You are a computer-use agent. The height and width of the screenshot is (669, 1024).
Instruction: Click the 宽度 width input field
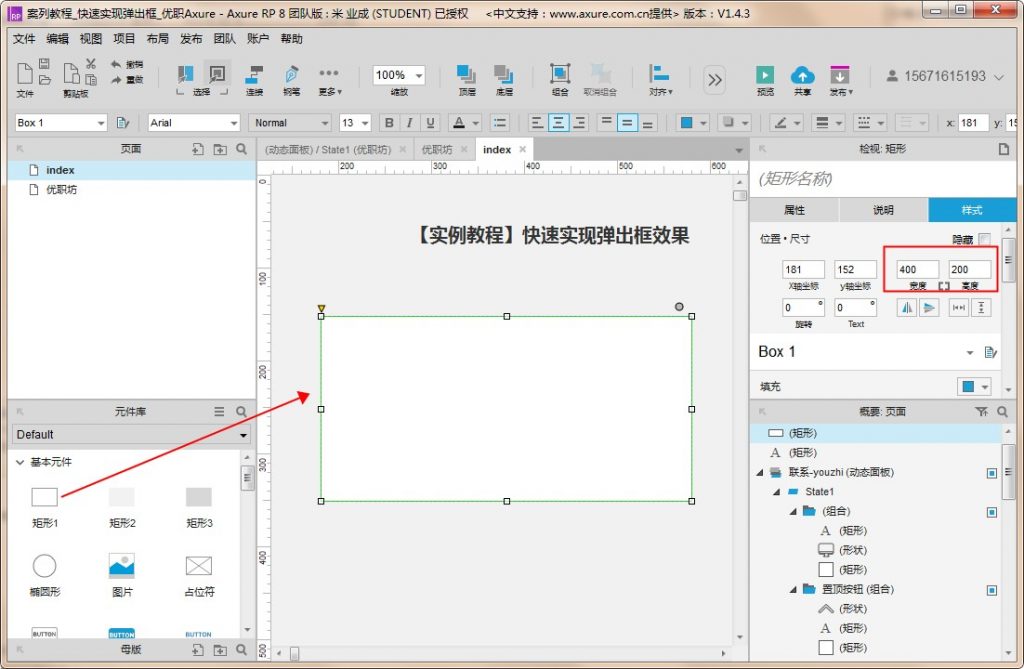[917, 270]
